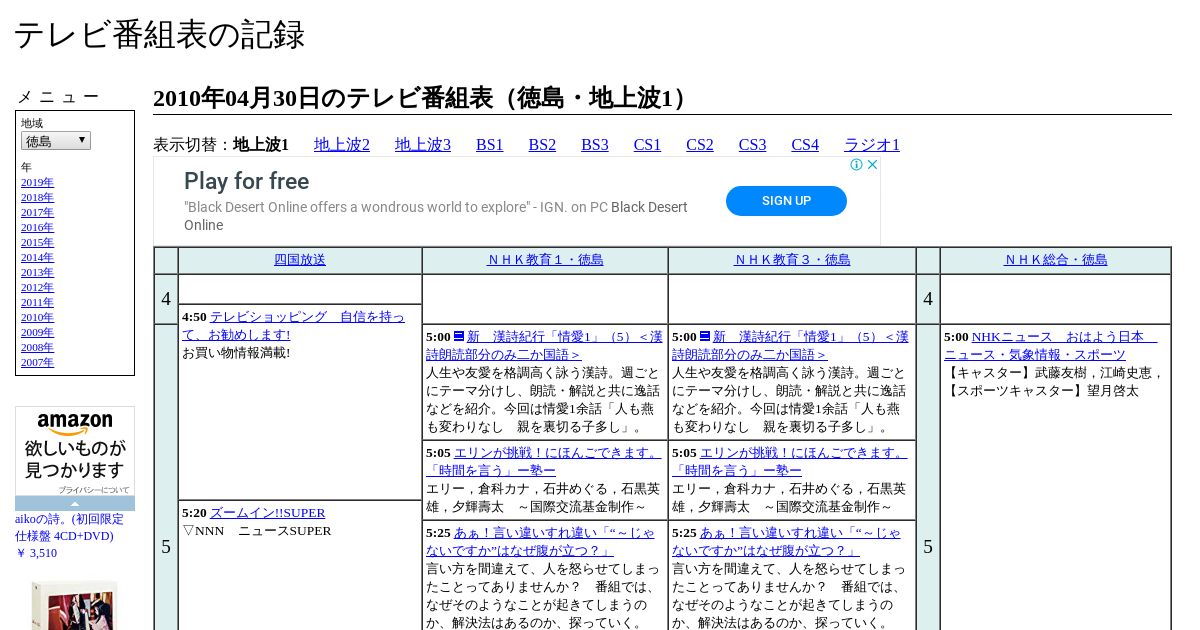The image size is (1200, 630).
Task: Open the 2007年 year link
Action: click(37, 363)
